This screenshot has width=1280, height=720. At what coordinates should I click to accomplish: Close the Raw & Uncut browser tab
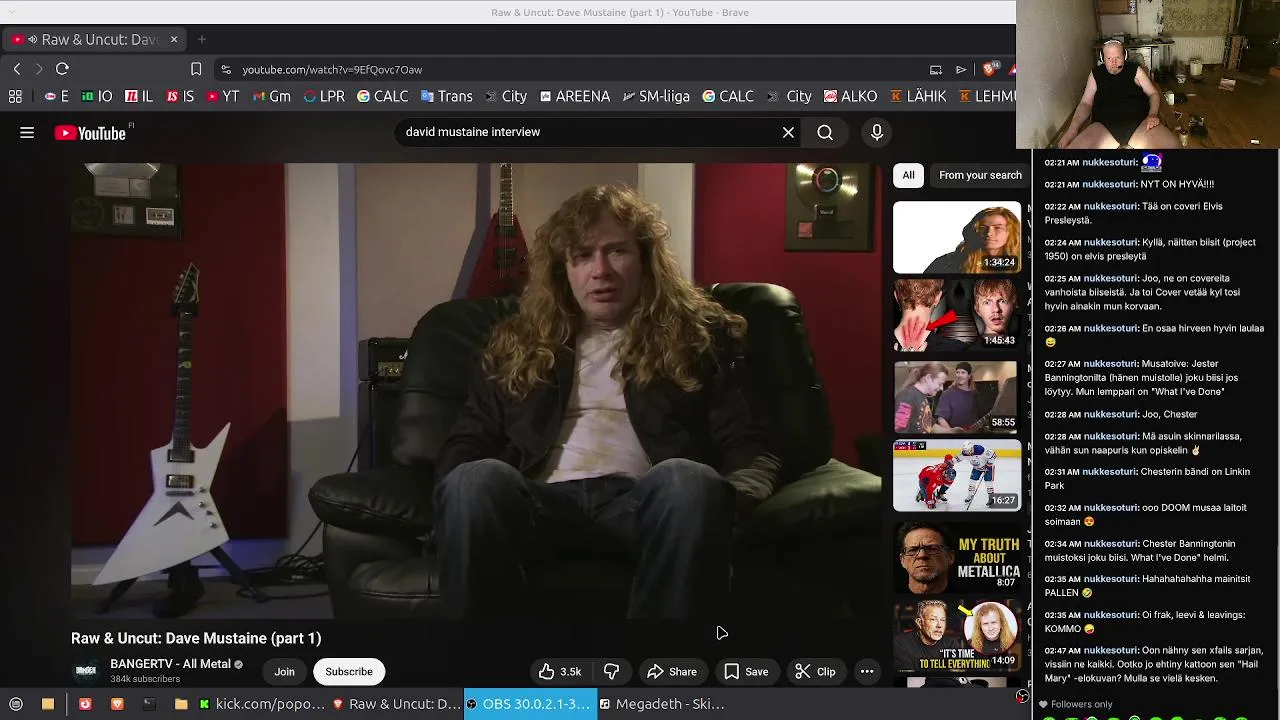(174, 39)
